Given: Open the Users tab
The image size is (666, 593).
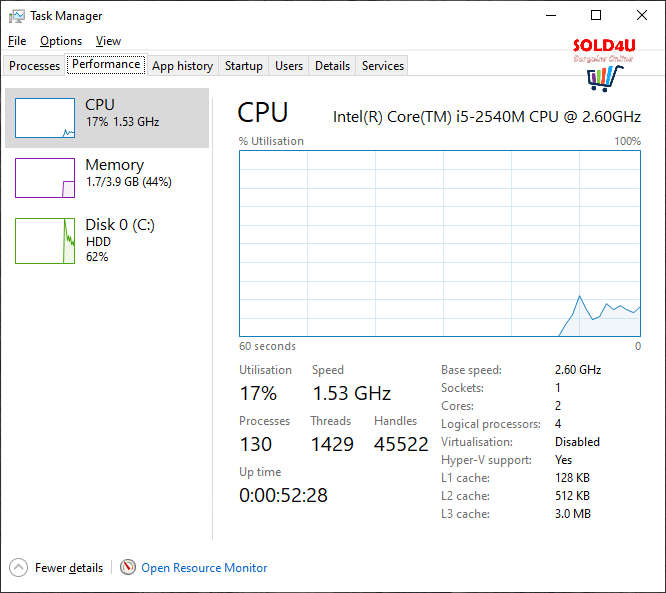Looking at the screenshot, I should 289,66.
